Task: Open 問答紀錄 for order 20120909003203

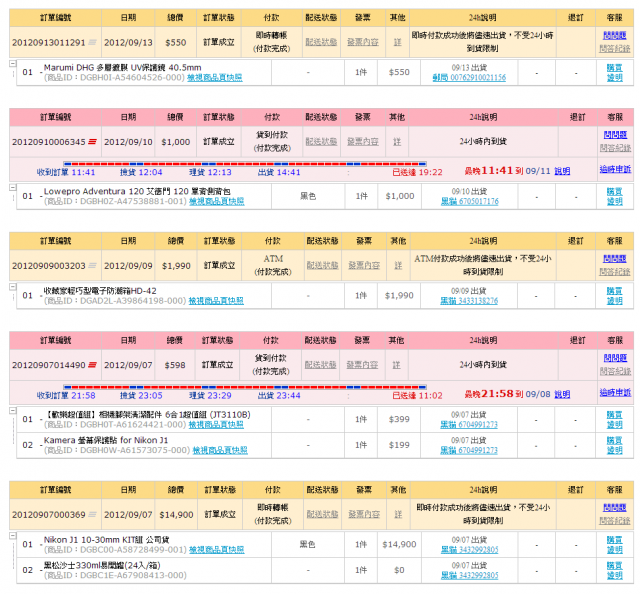Action: (x=615, y=272)
